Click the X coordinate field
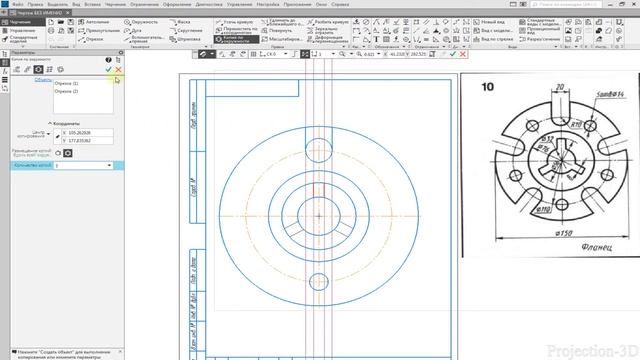The width and height of the screenshot is (640, 360). pyautogui.click(x=87, y=133)
